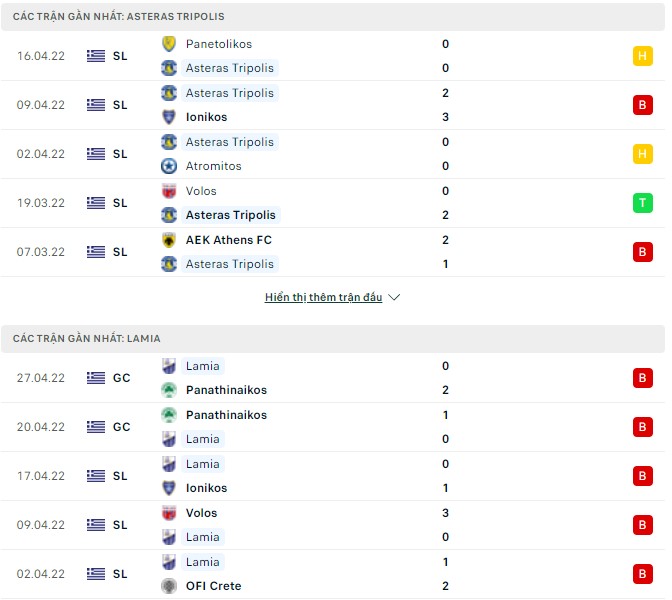Open the 'Hiển thị thêm trận đấu' link

[323, 298]
